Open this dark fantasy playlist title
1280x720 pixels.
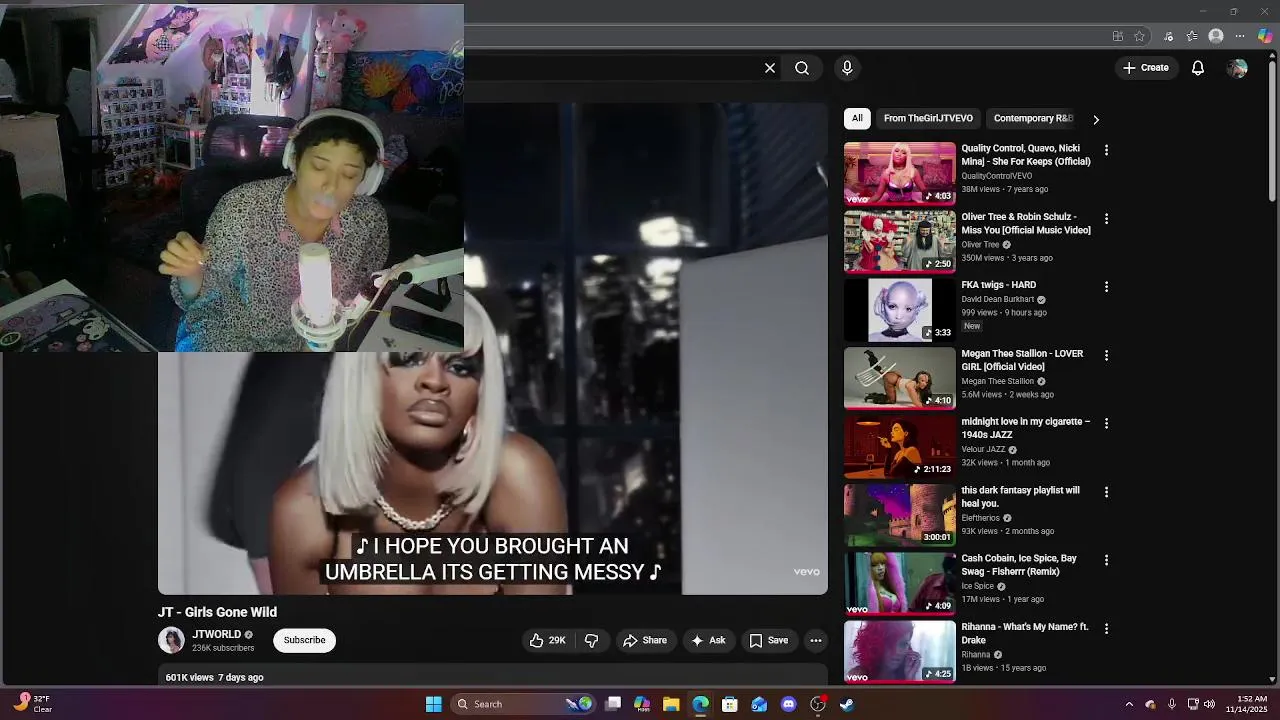tap(1020, 497)
